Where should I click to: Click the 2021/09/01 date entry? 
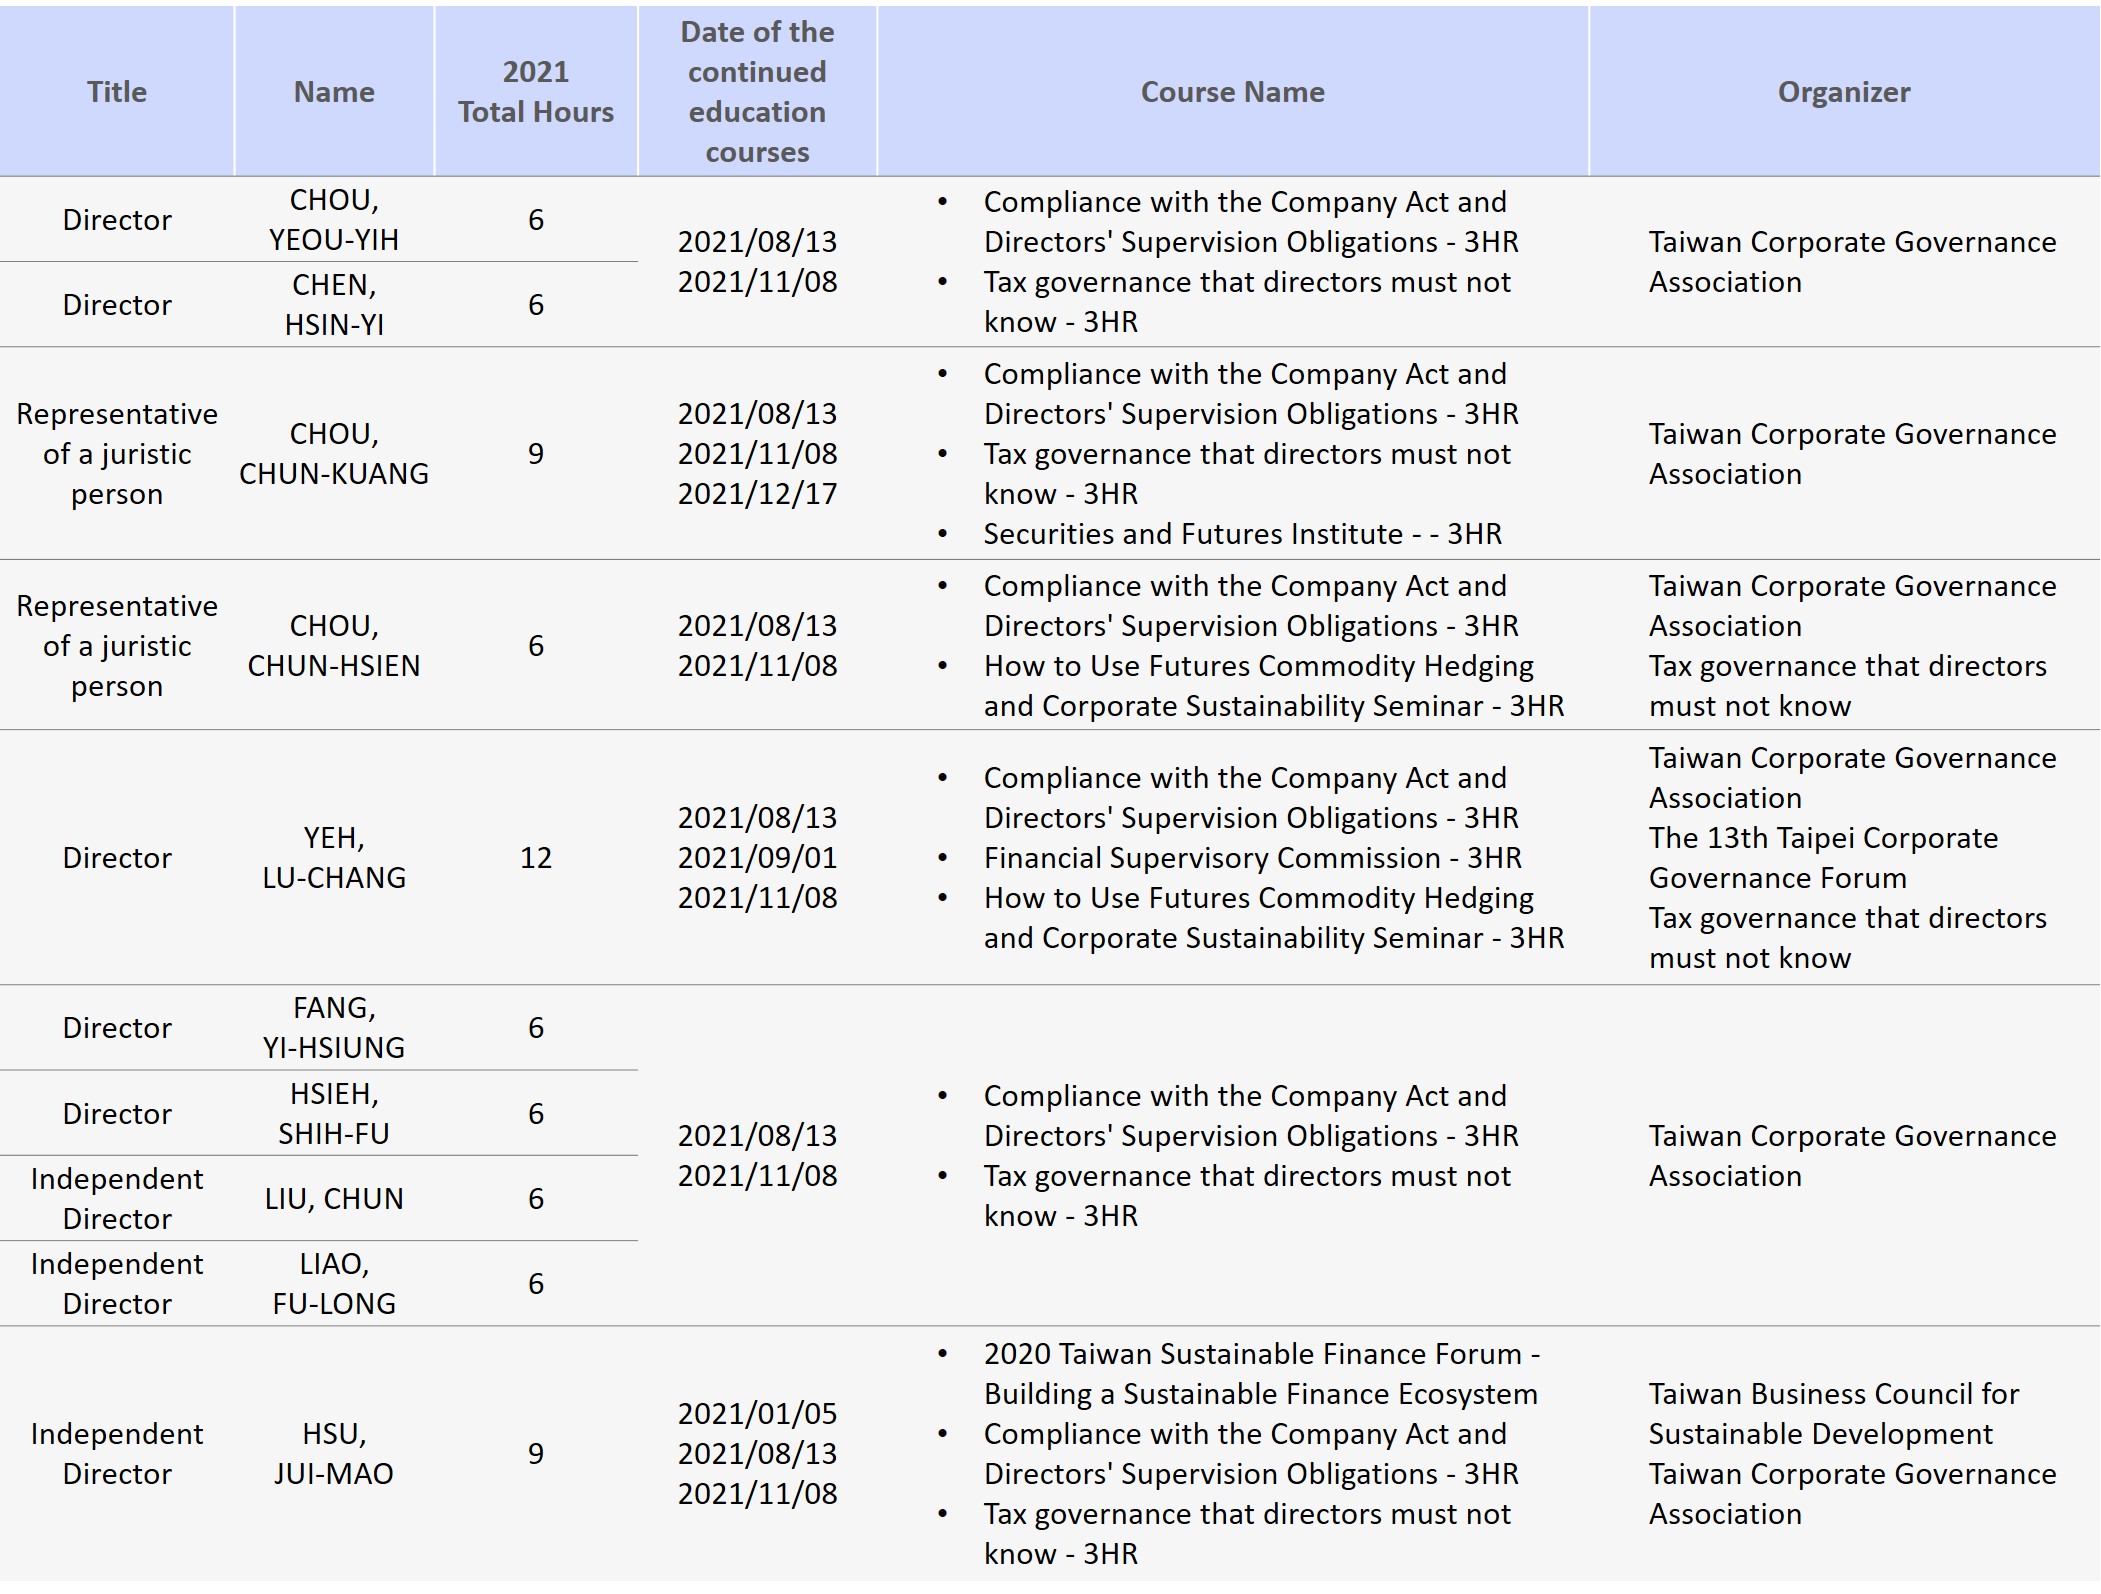pos(757,858)
